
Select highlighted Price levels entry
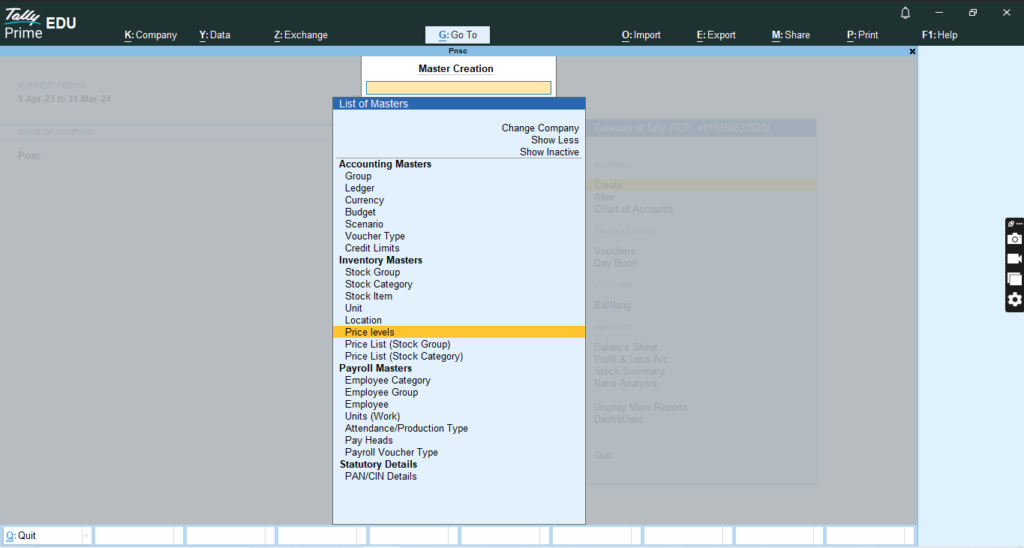(x=458, y=332)
